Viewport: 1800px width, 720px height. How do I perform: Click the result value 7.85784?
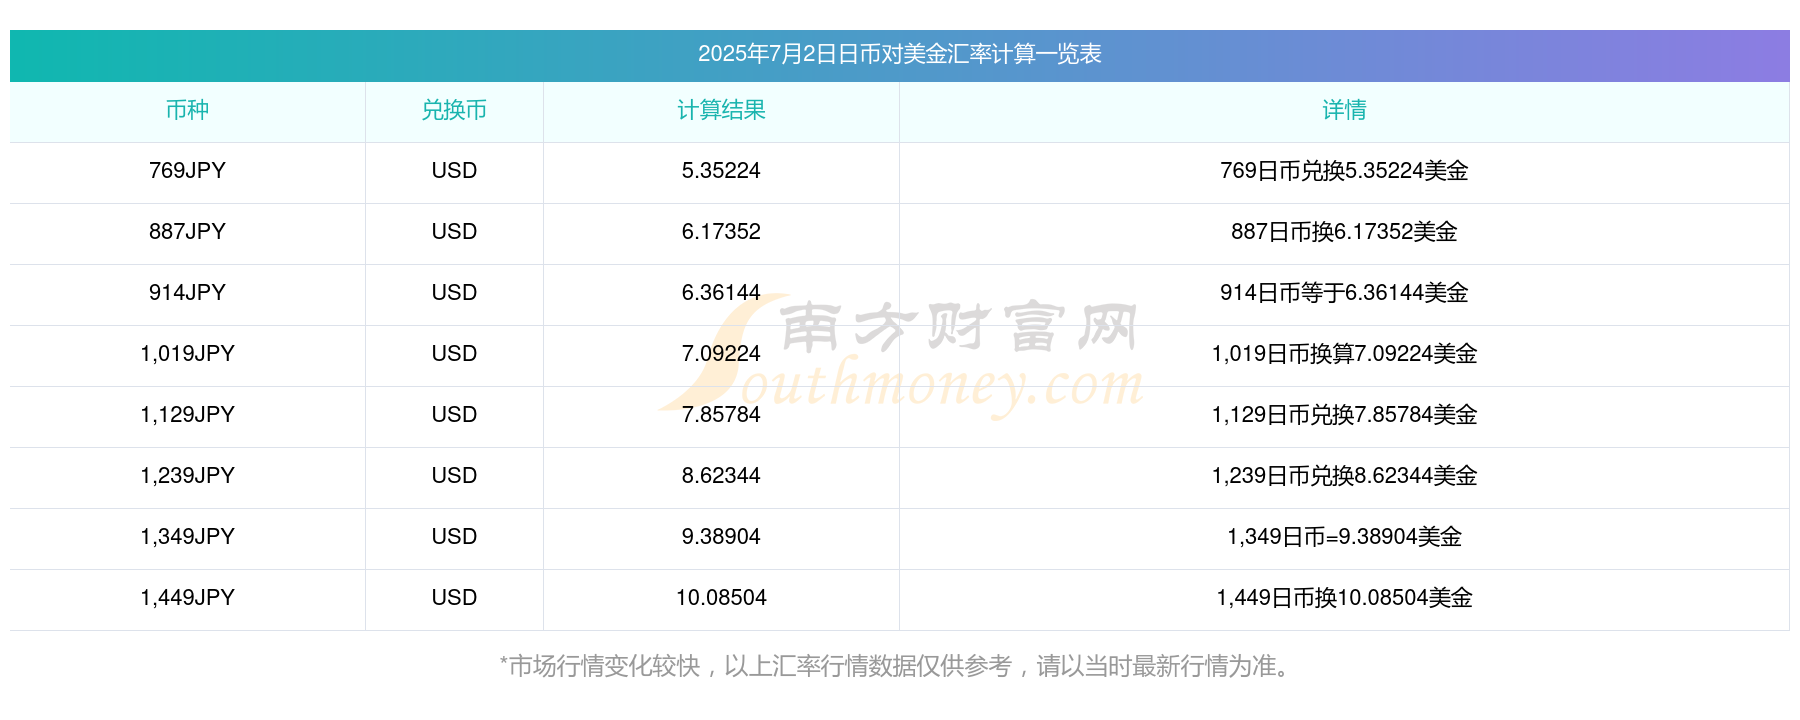tap(721, 415)
